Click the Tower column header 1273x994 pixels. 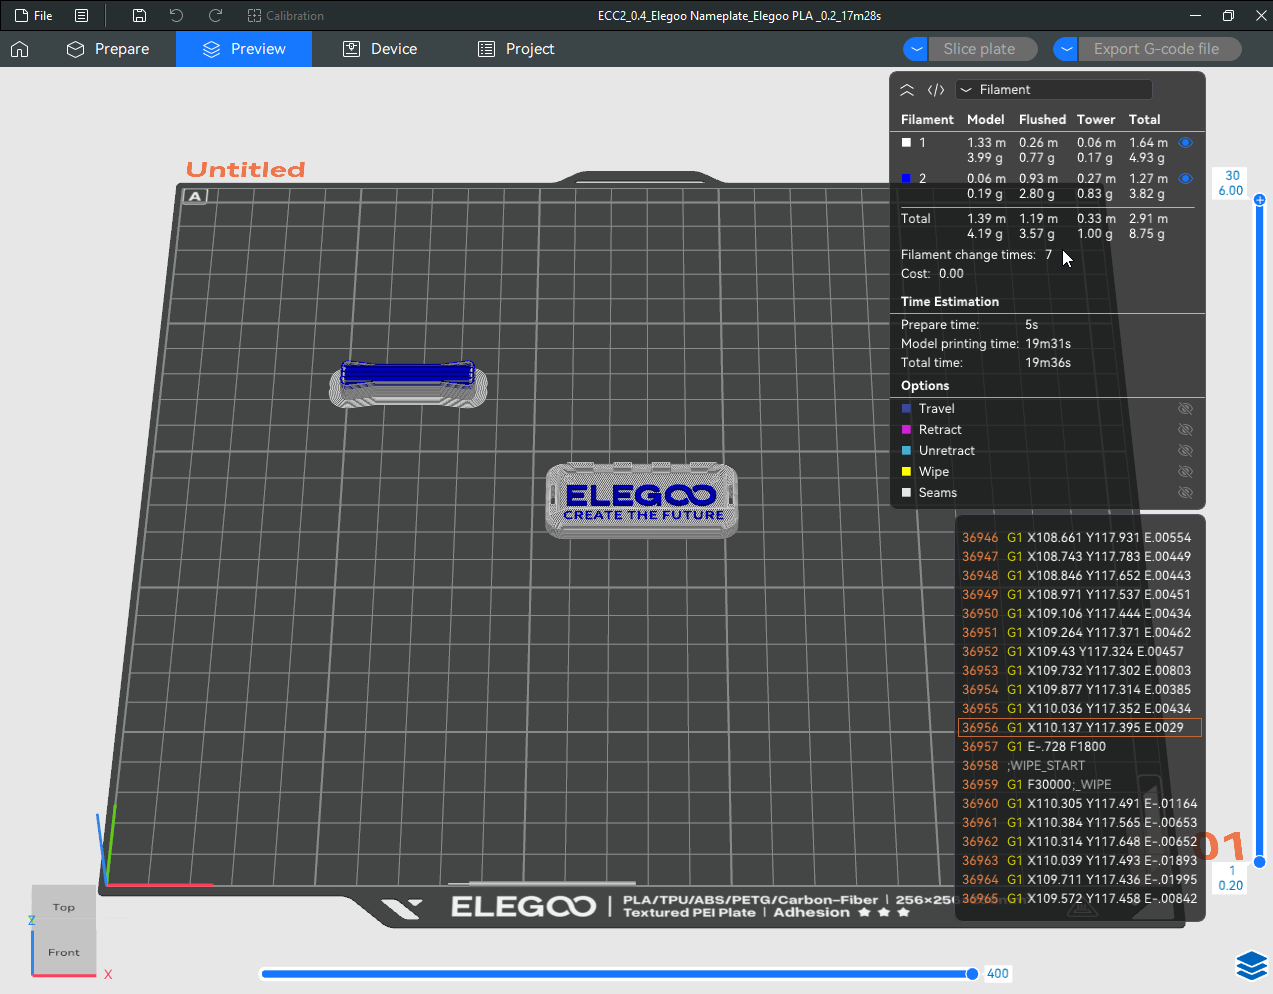point(1096,120)
